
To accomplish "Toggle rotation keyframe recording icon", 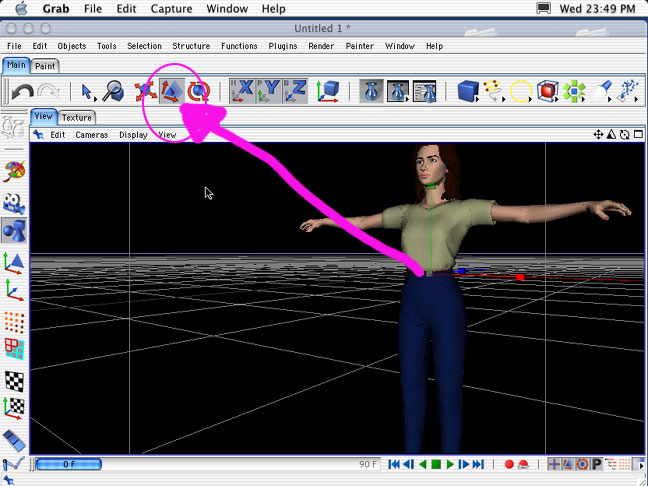I will coord(582,465).
